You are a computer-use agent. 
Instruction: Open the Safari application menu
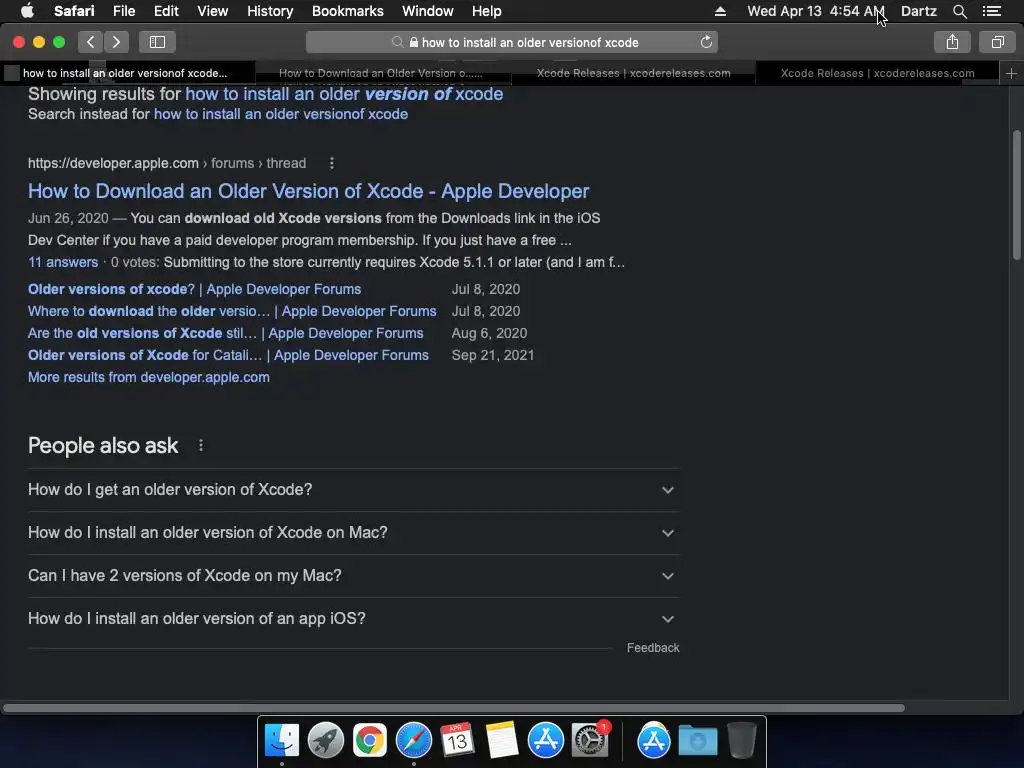coord(74,11)
